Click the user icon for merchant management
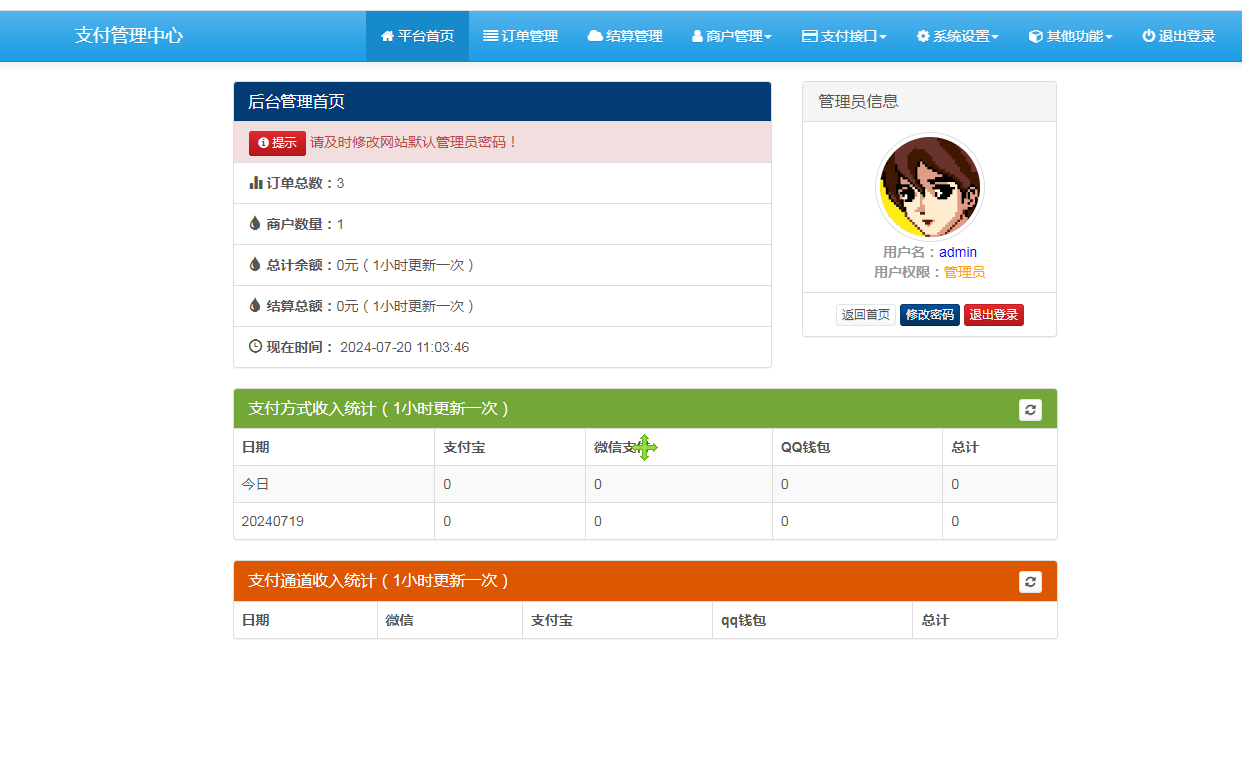Image resolution: width=1242 pixels, height=769 pixels. click(697, 36)
